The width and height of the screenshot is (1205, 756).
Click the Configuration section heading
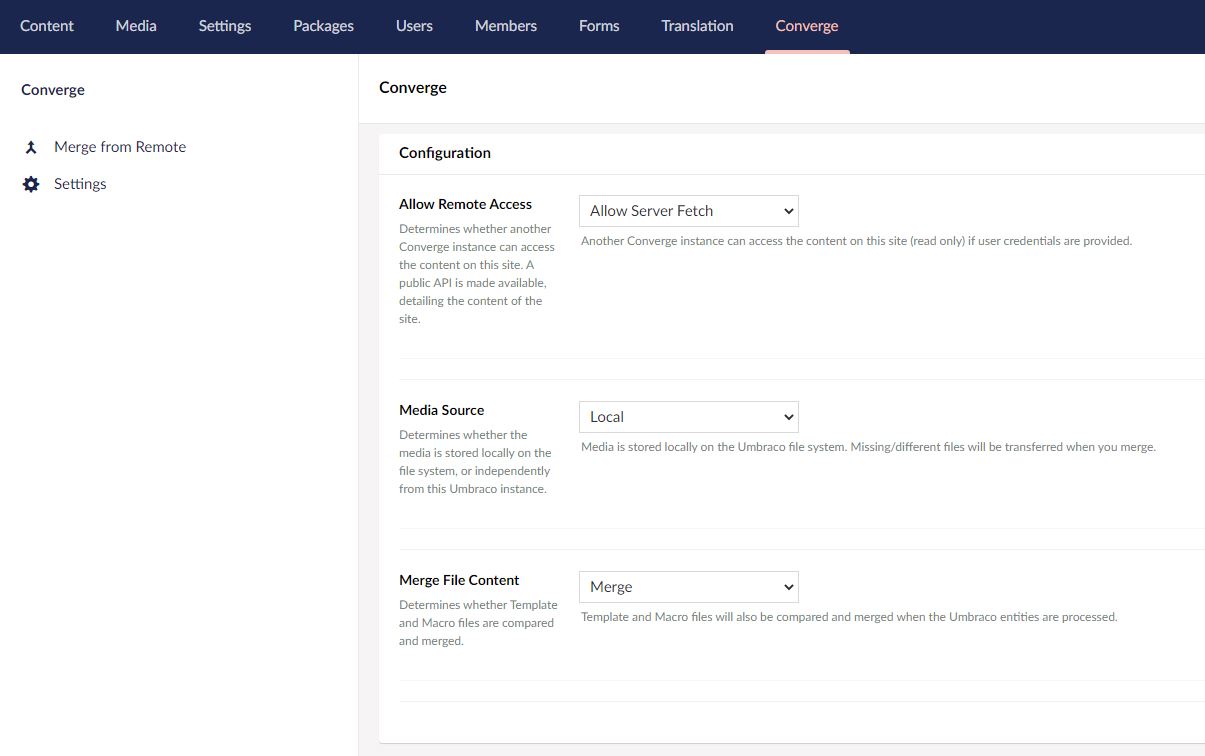tap(445, 153)
